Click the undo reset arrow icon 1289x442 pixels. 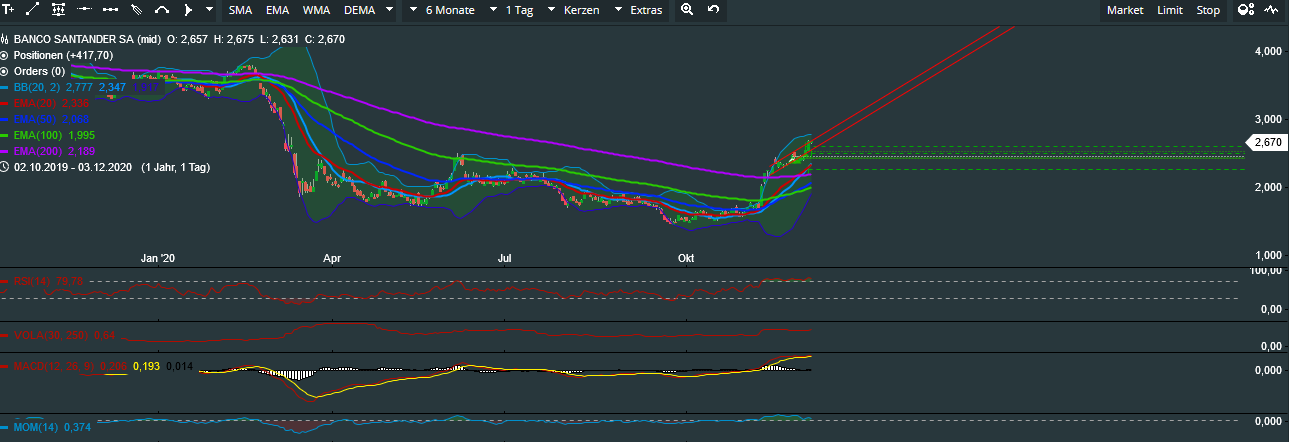[x=713, y=10]
